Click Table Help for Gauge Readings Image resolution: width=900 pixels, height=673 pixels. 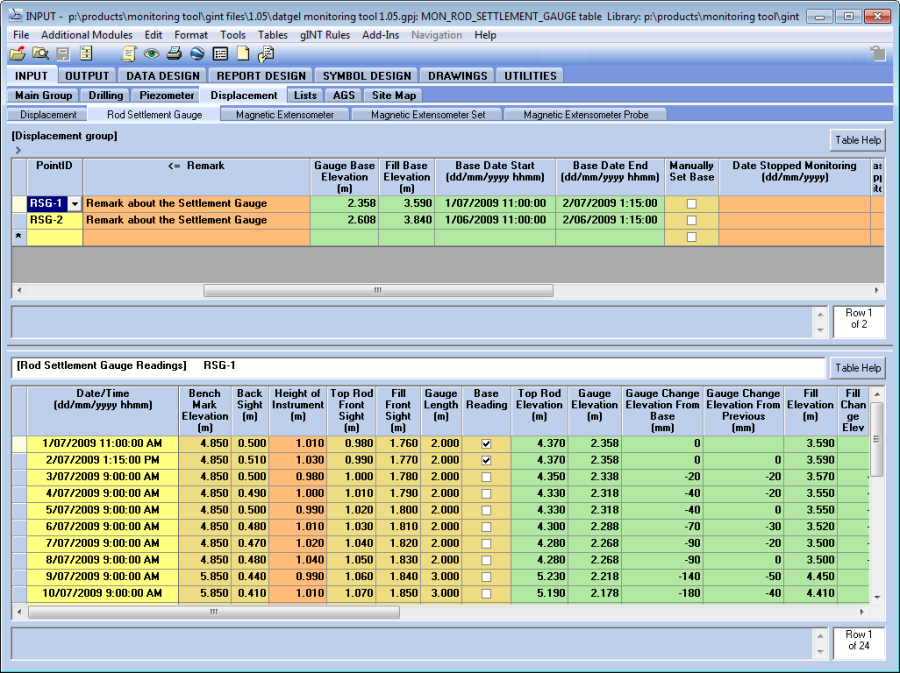pyautogui.click(x=857, y=368)
